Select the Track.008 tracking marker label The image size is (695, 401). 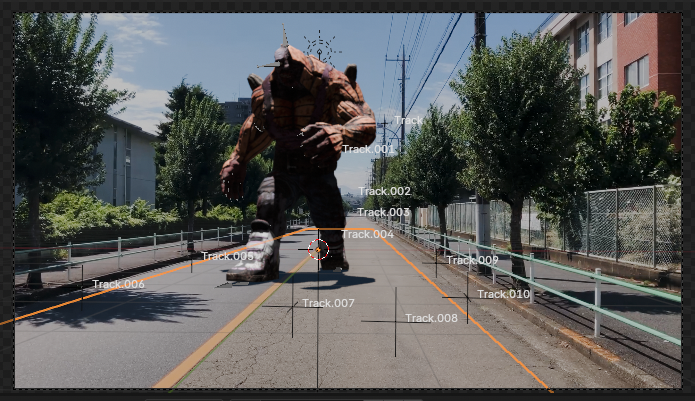pos(431,318)
